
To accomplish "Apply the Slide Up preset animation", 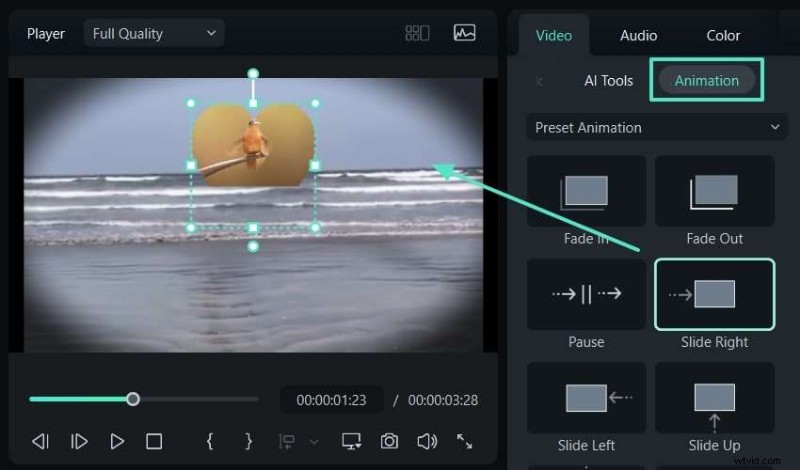I will pyautogui.click(x=714, y=398).
